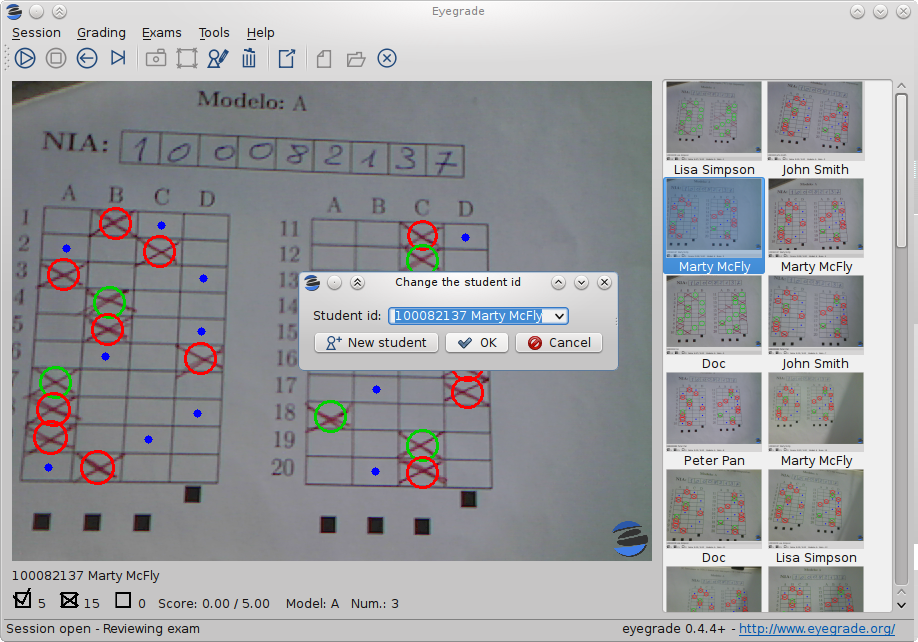918x642 pixels.
Task: Open the Tools menu
Action: click(214, 33)
